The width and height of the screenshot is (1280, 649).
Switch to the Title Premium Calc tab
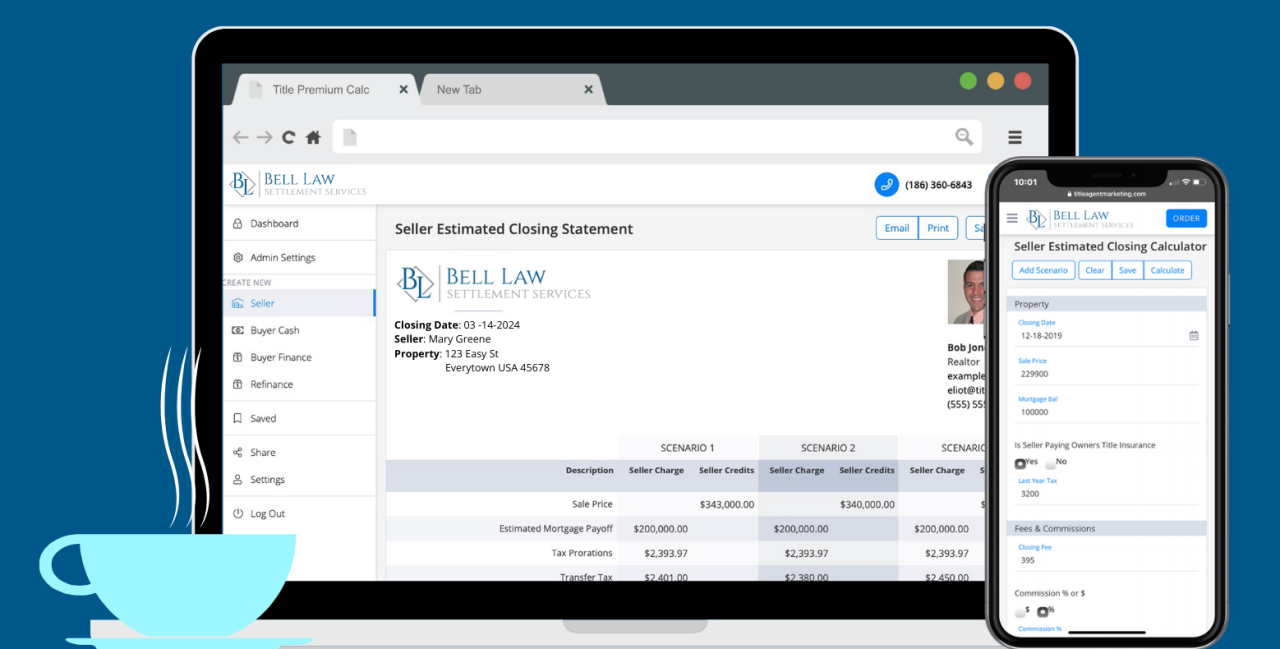click(320, 90)
